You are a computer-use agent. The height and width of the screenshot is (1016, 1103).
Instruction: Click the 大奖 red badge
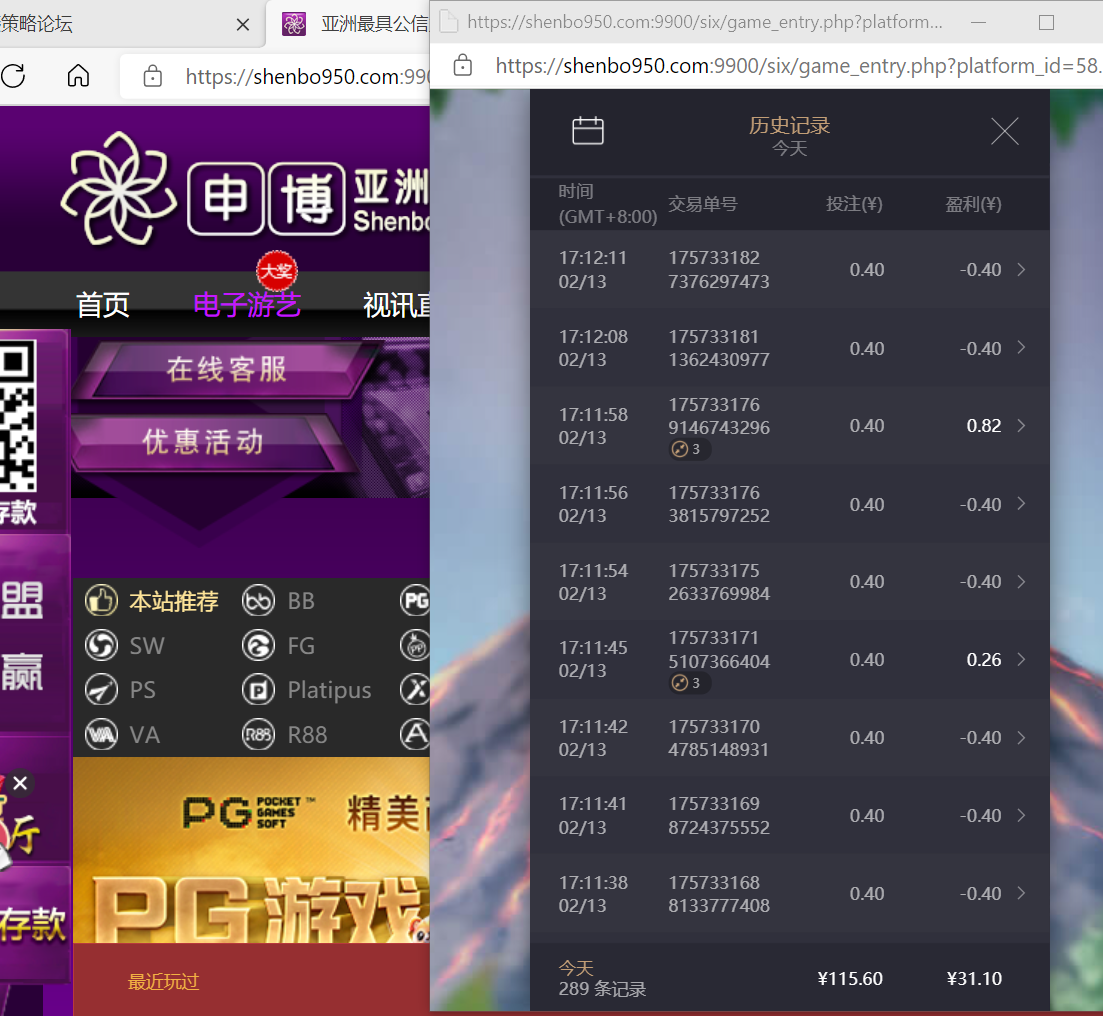276,271
